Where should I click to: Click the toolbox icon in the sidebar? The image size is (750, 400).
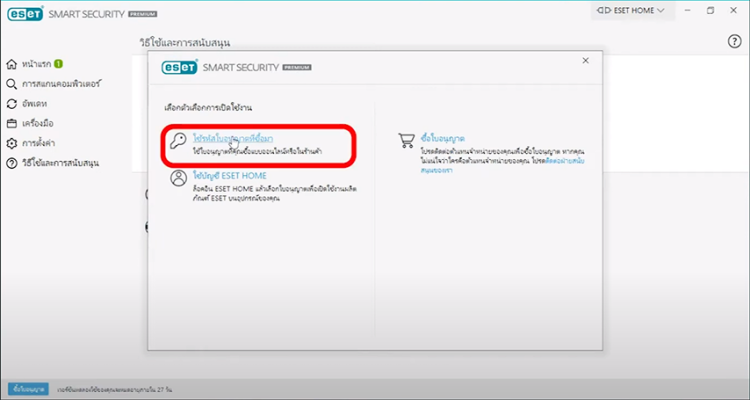click(11, 123)
